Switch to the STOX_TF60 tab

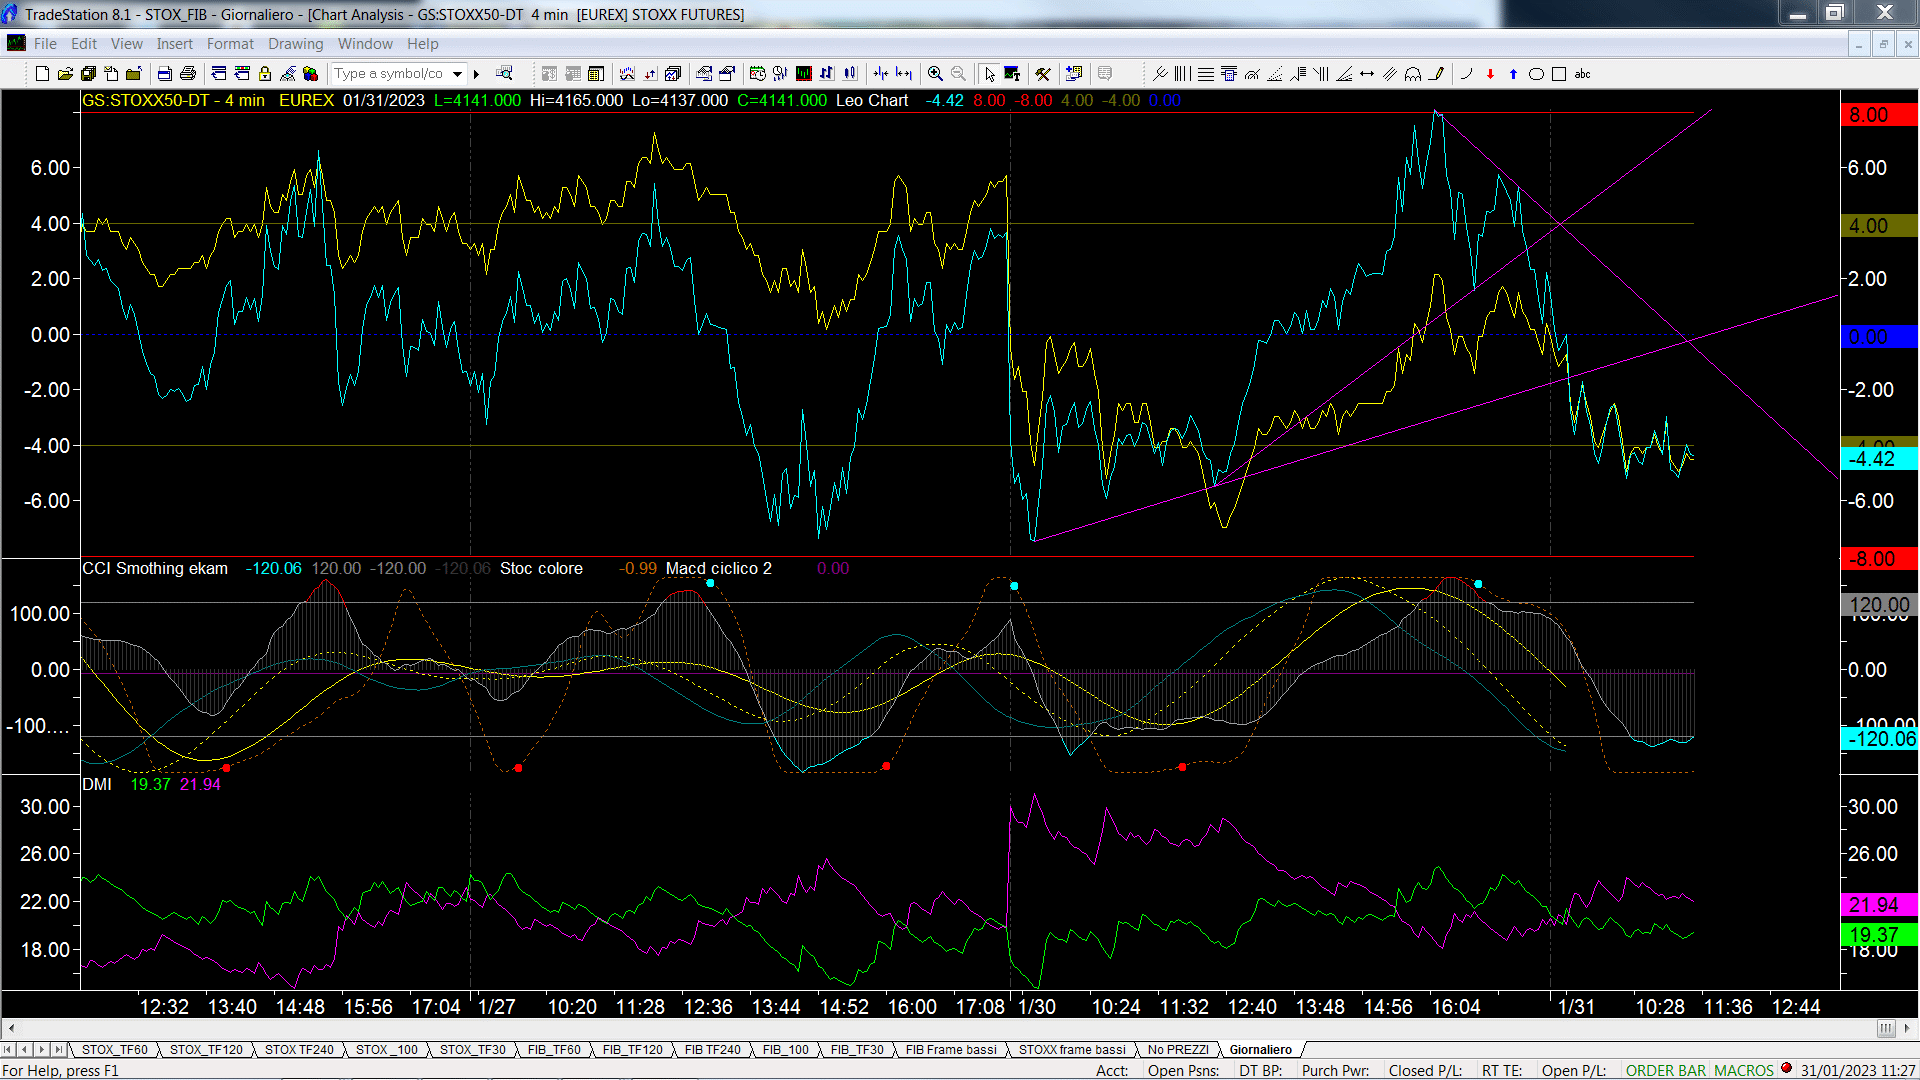tap(114, 1050)
